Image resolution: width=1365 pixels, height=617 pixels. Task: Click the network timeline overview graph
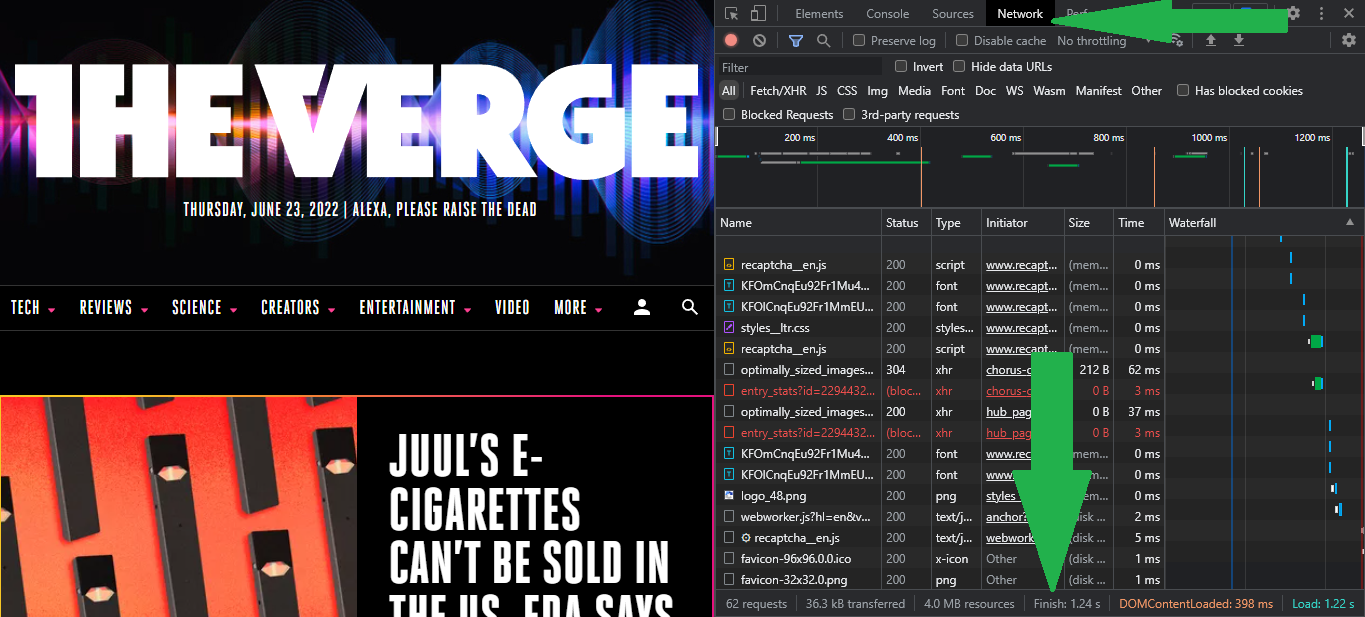pos(1040,166)
